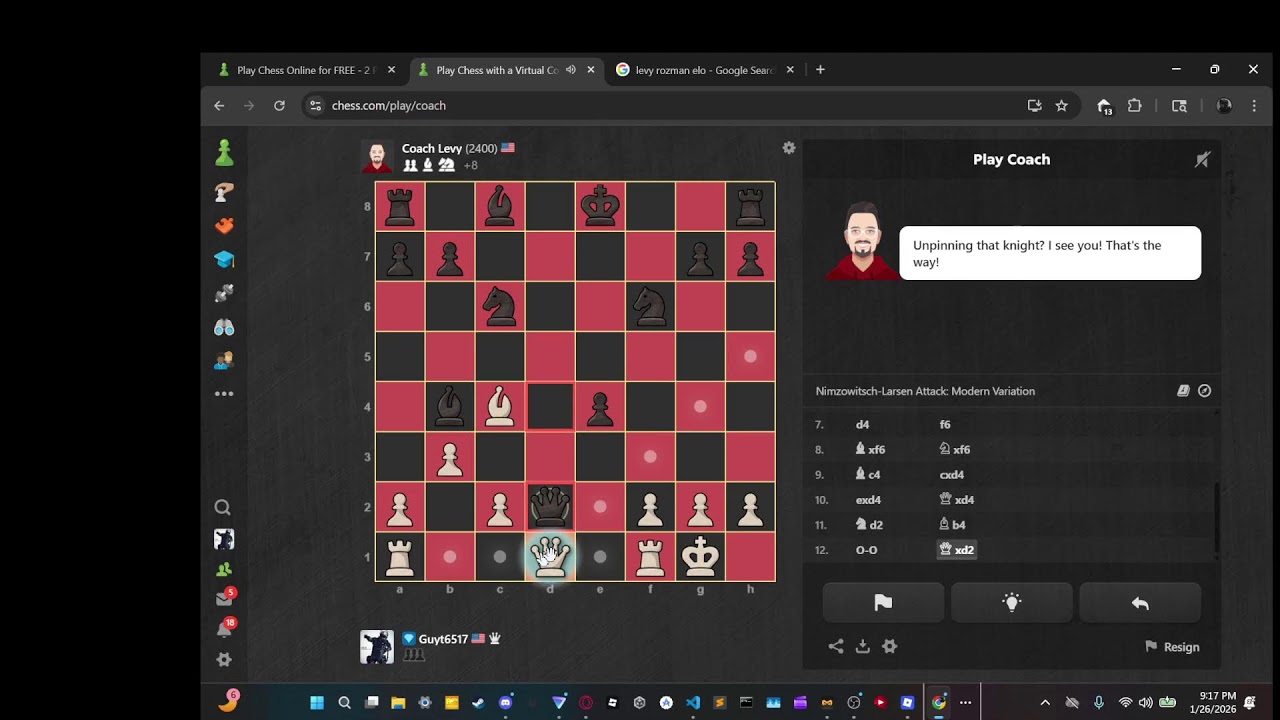
Task: Open Visual Studio Code from the taskbar
Action: click(693, 703)
